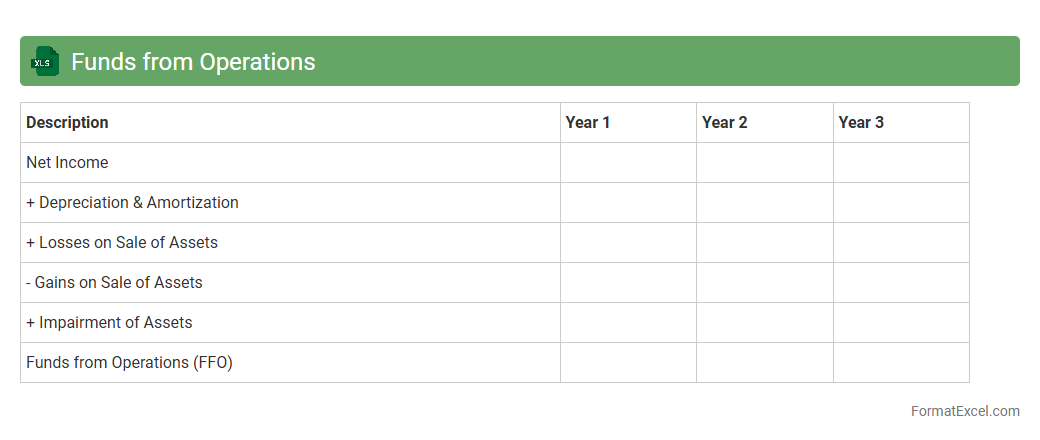This screenshot has height=440, width=1040.
Task: Click the Depreciation & Amortization row label
Action: tap(132, 202)
